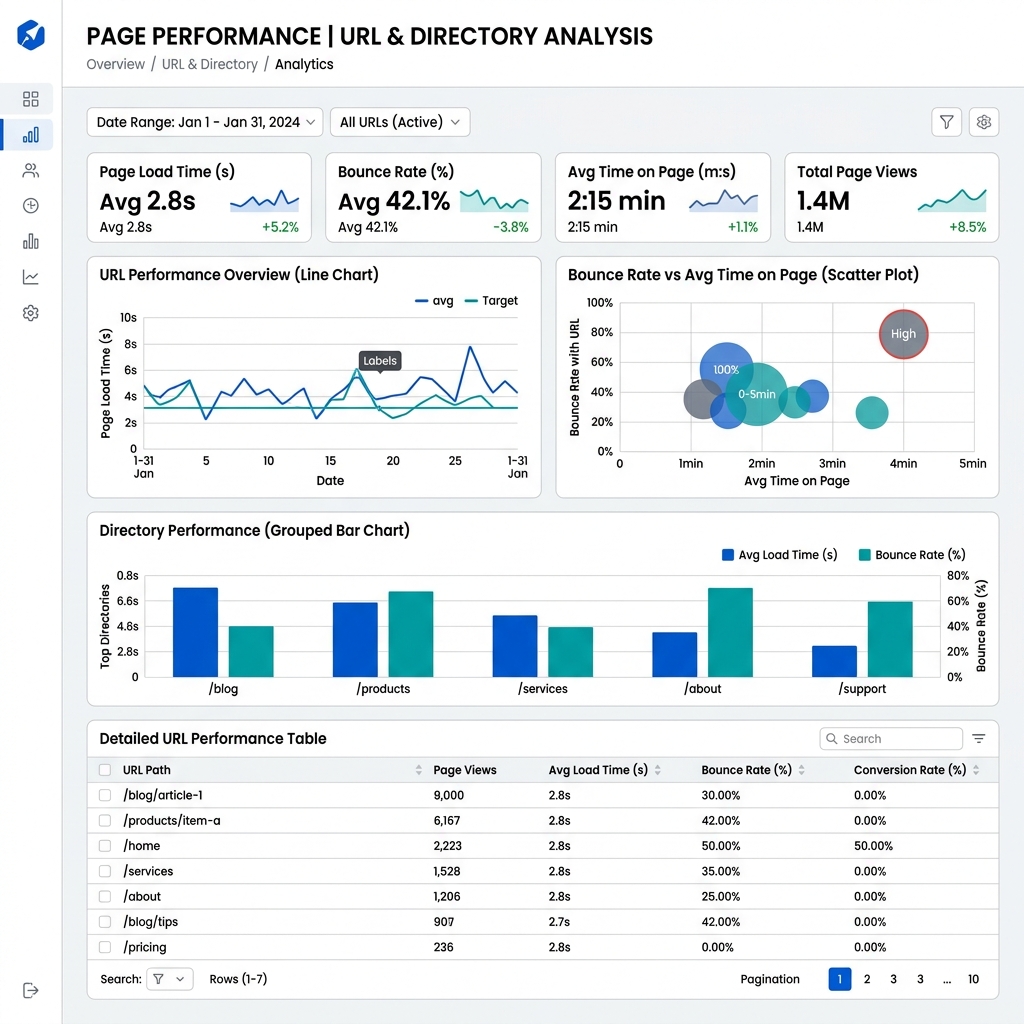Click the /blog blue load time bar
Image resolution: width=1024 pixels, height=1024 pixels.
click(x=195, y=632)
